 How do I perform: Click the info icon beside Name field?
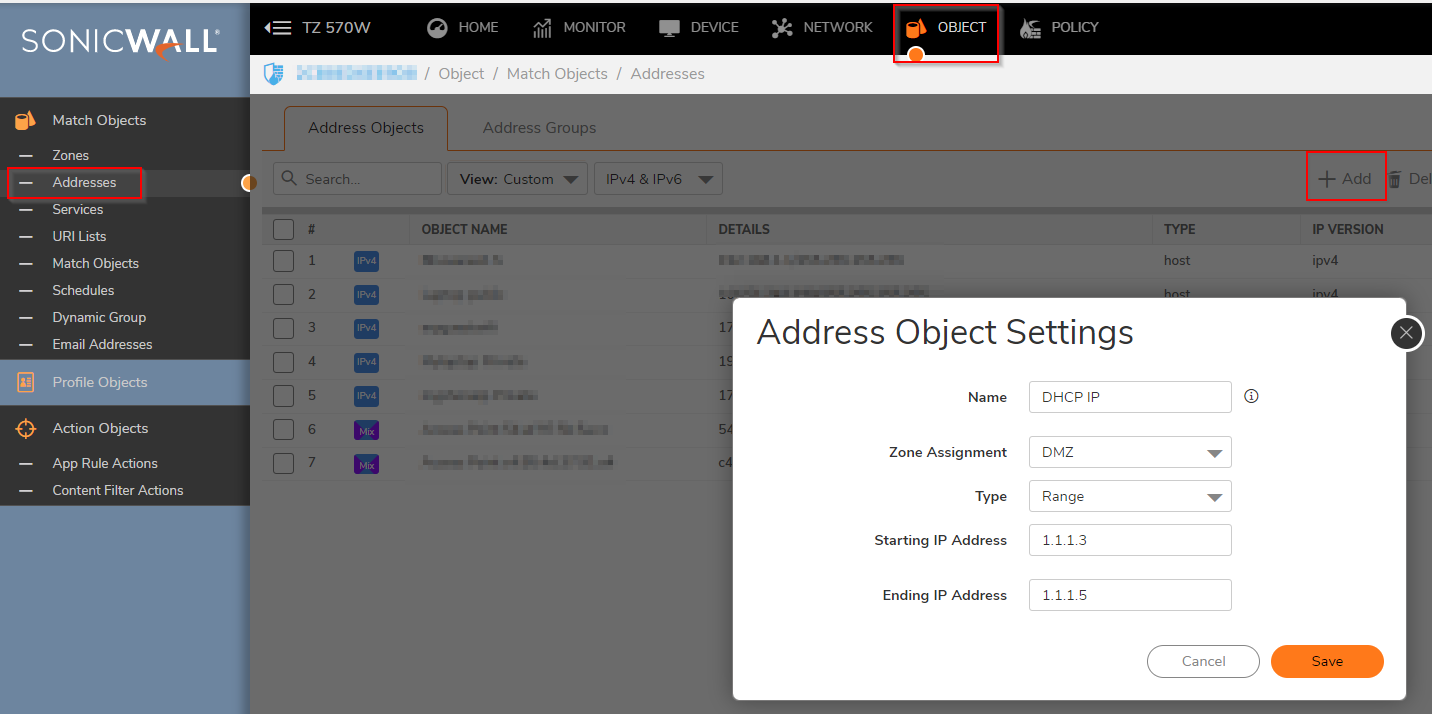(x=1251, y=396)
